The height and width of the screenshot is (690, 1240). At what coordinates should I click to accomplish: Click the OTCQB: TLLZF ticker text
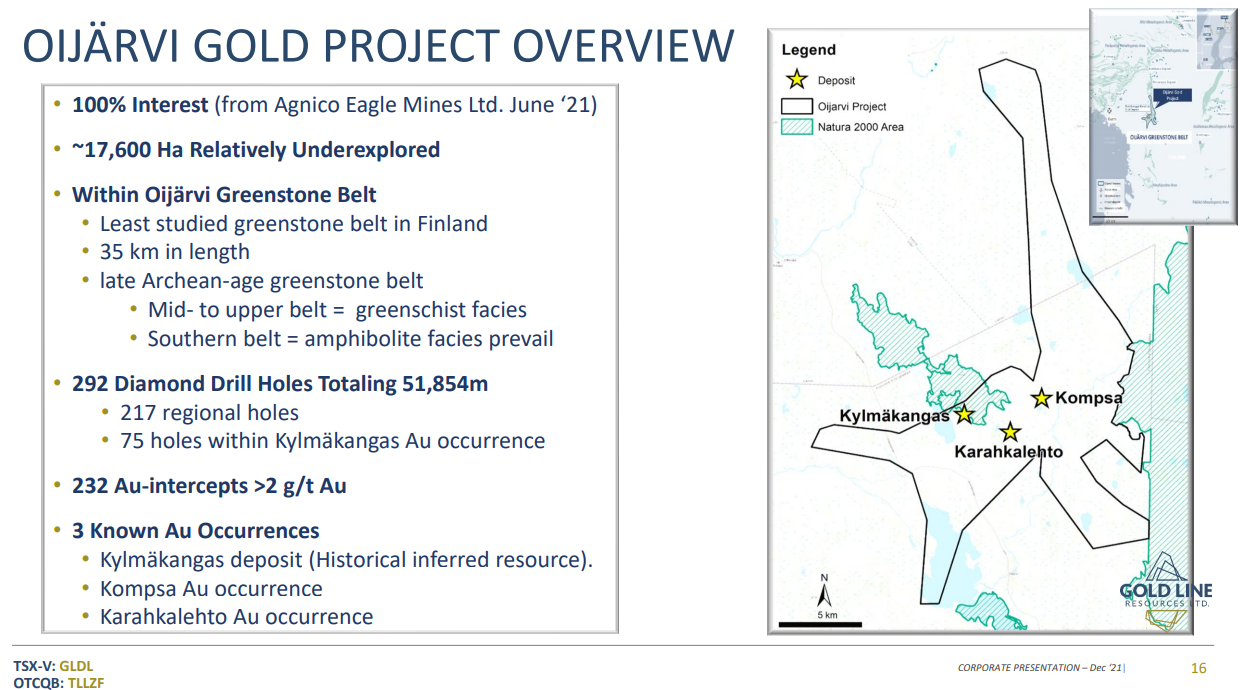[x=59, y=683]
